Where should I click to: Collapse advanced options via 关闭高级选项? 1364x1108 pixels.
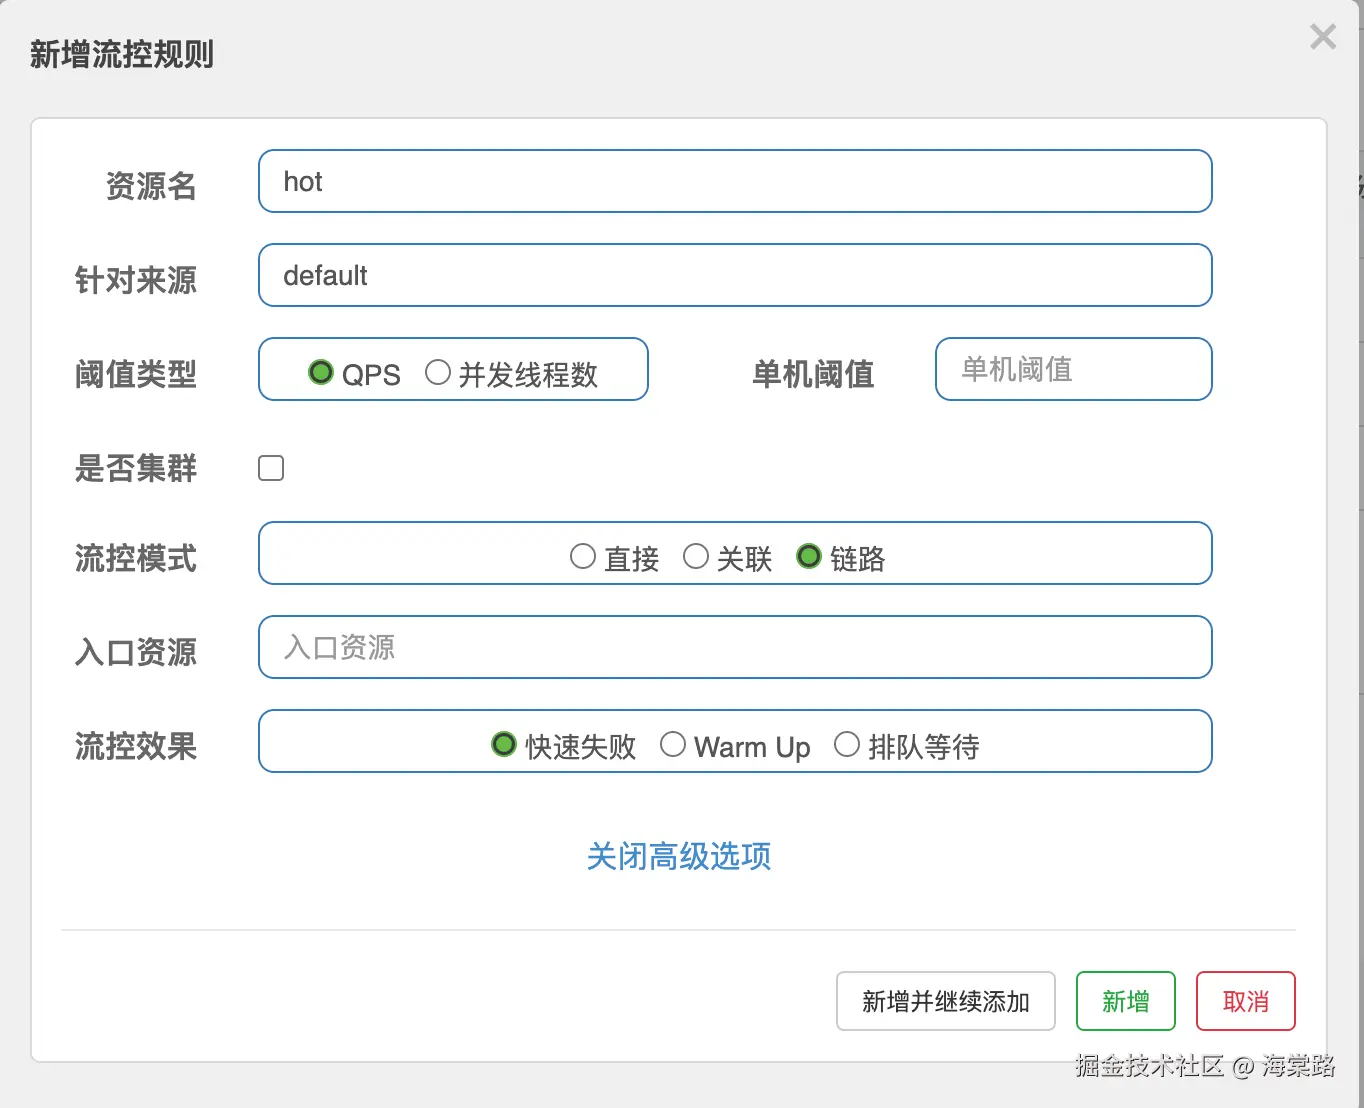pos(679,857)
